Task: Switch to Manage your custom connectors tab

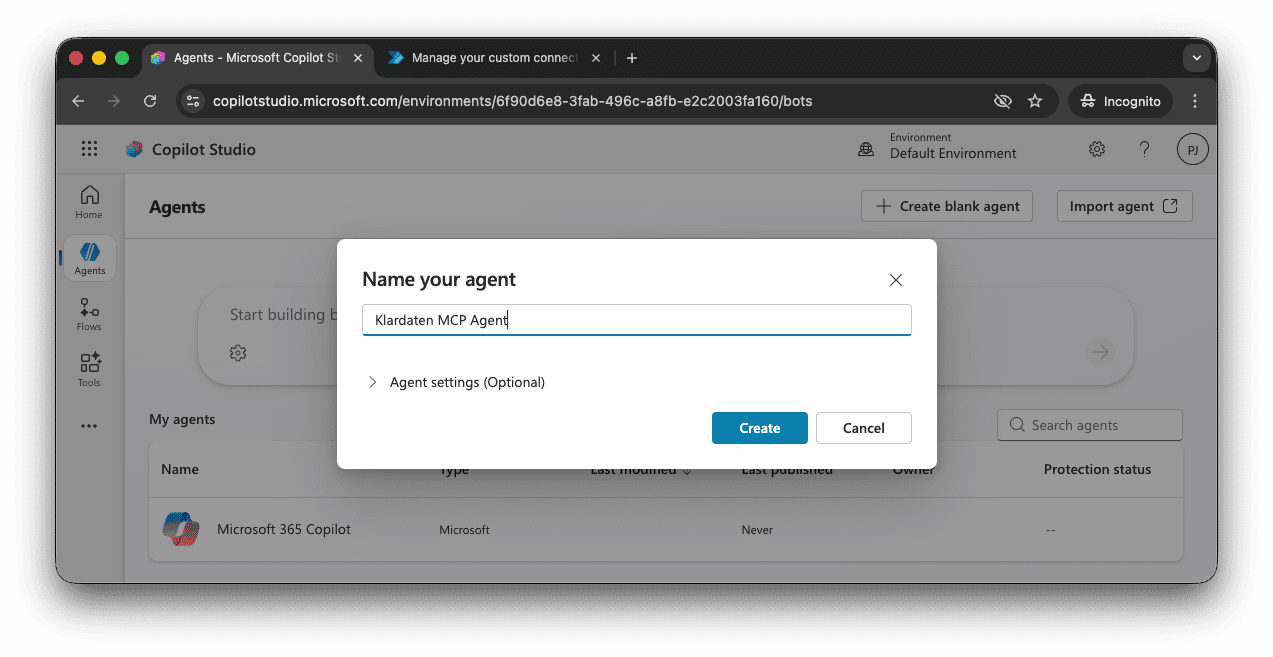Action: pos(495,58)
